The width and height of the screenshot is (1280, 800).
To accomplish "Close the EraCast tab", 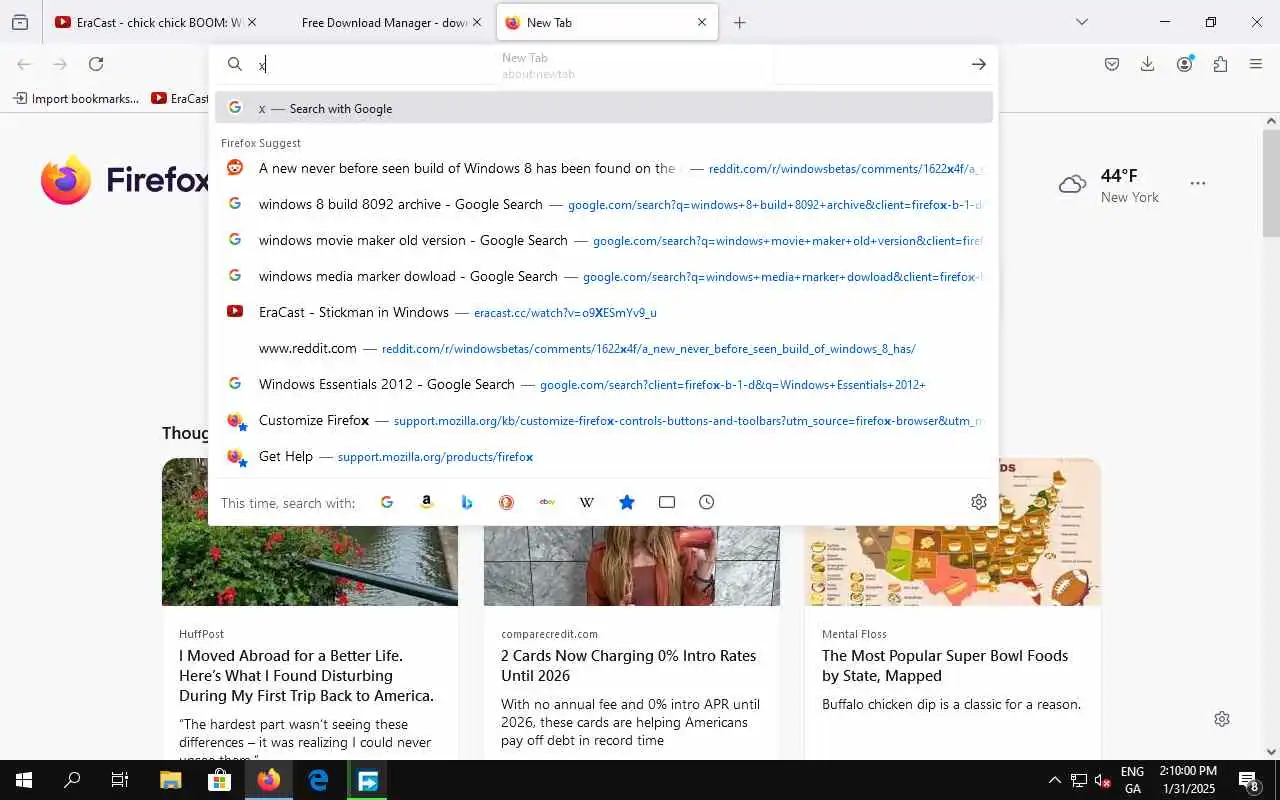I will coord(252,22).
